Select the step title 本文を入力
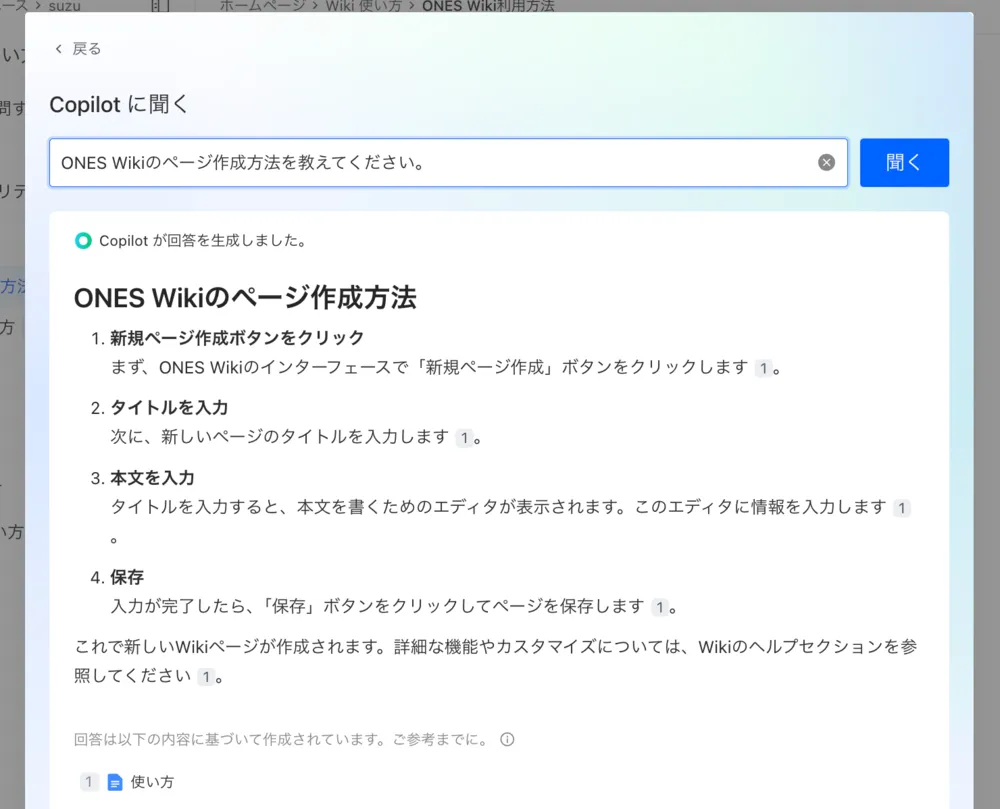Screen dimensions: 1000x809 pyautogui.click(x=152, y=478)
